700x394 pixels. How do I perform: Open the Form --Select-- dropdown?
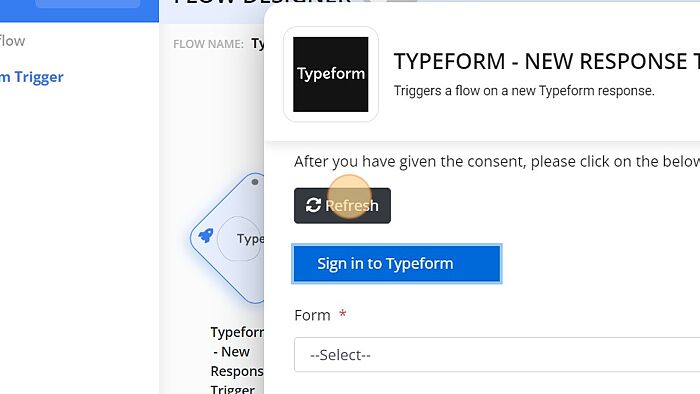pyautogui.click(x=496, y=355)
